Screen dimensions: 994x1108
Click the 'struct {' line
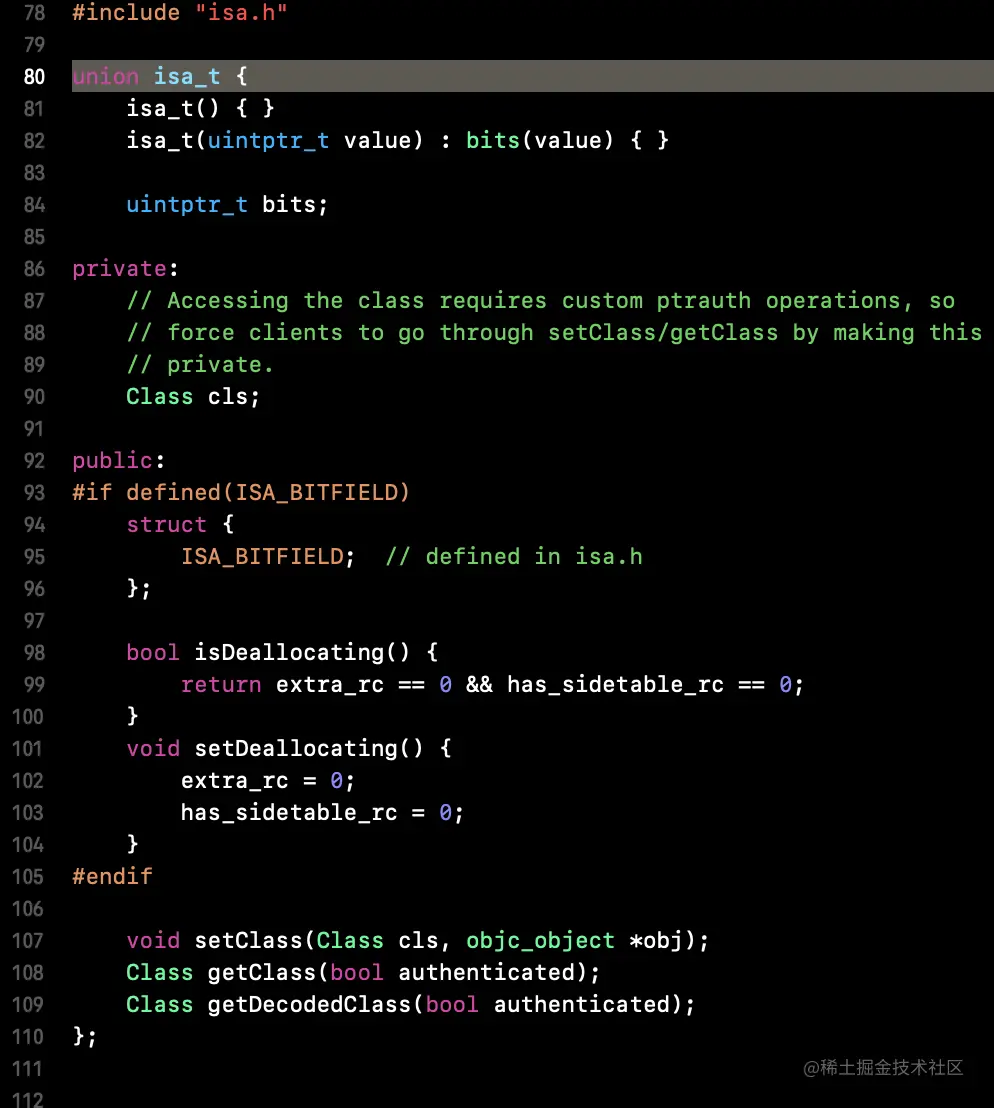[x=180, y=524]
